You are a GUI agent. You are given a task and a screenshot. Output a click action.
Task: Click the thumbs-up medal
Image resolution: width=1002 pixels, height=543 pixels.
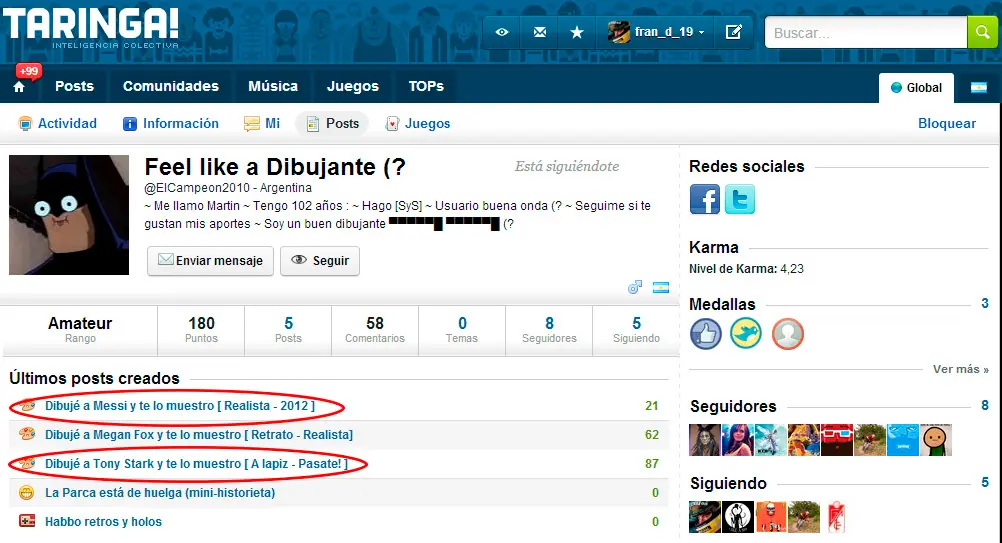[705, 333]
